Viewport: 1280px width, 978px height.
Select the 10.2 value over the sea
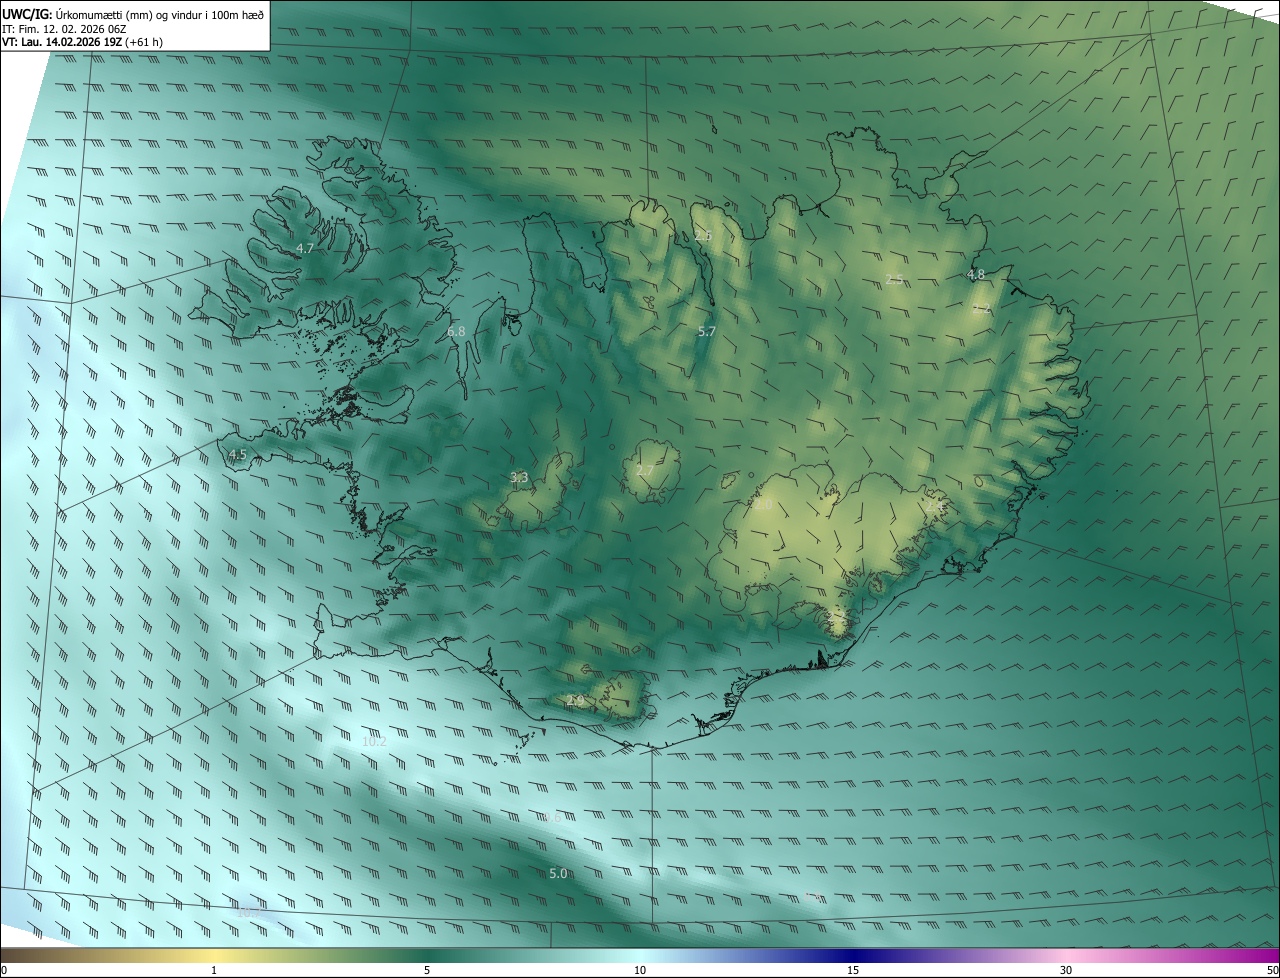374,742
